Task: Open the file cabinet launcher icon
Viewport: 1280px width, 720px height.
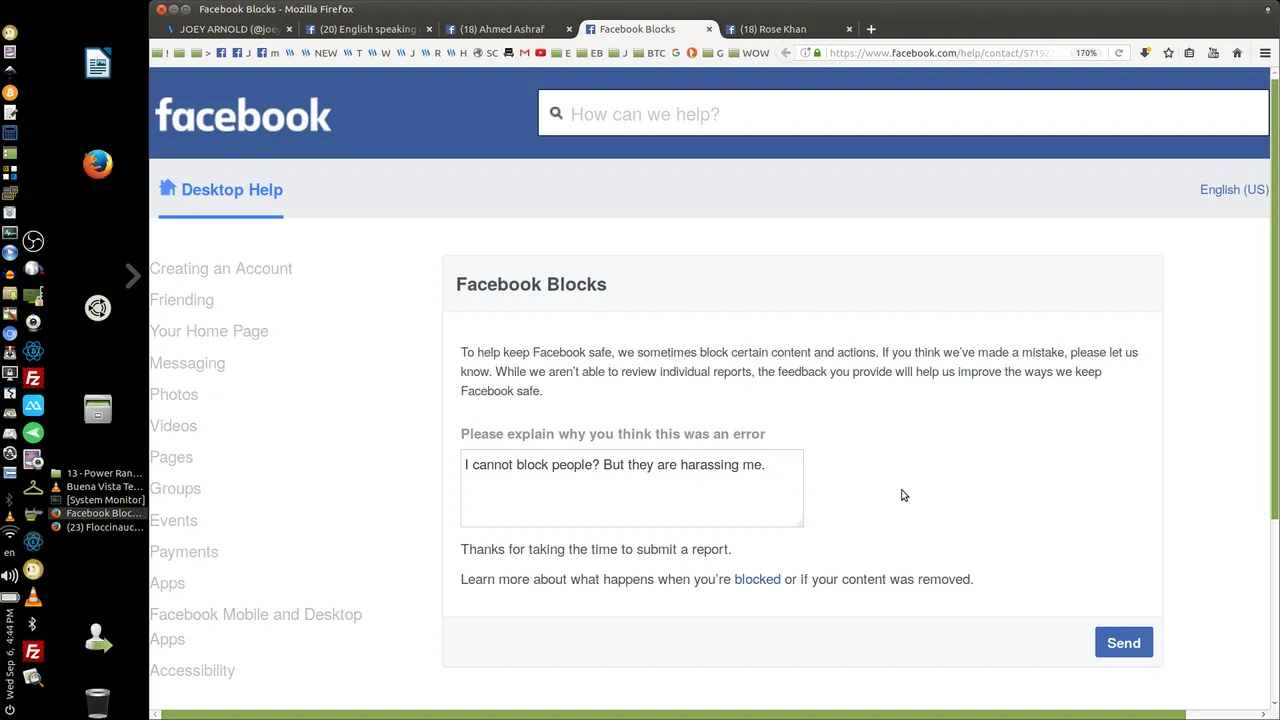Action: (x=97, y=409)
